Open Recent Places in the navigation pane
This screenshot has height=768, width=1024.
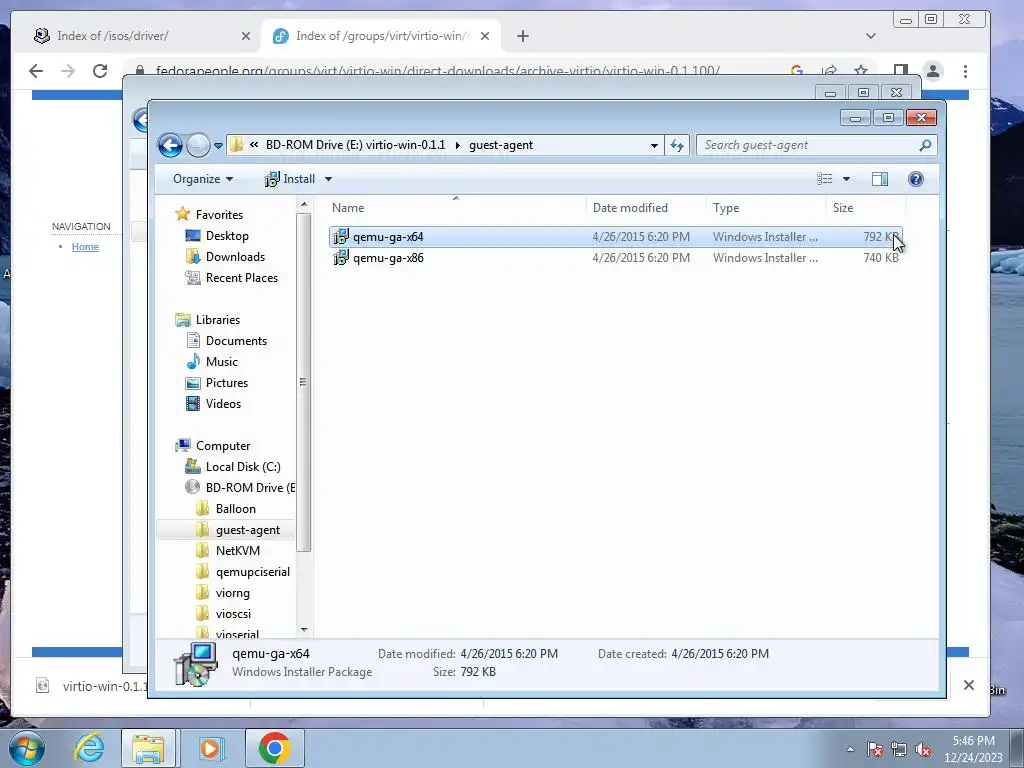tap(242, 278)
